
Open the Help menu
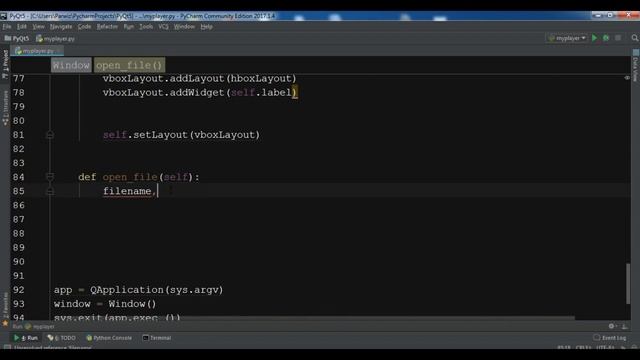coord(207,27)
